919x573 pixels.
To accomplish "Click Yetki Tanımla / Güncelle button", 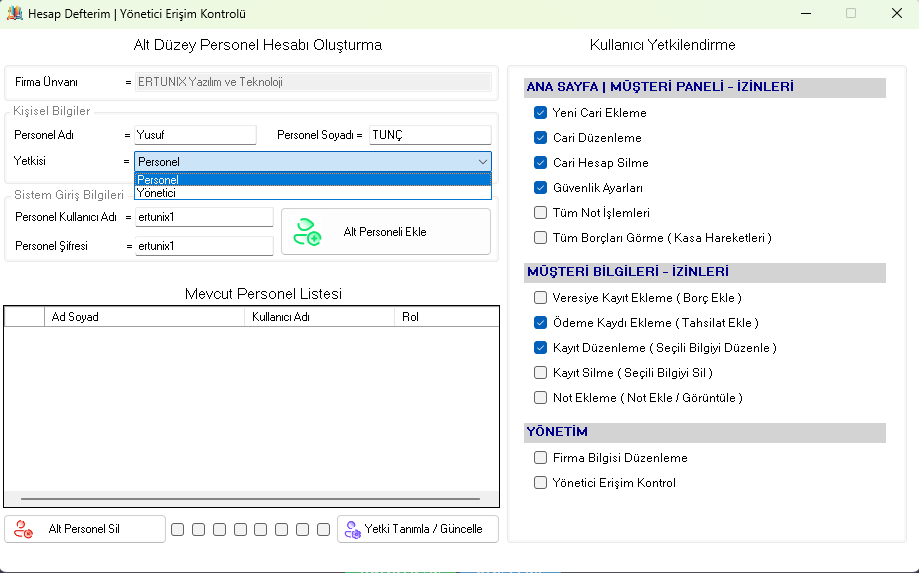I will (418, 529).
